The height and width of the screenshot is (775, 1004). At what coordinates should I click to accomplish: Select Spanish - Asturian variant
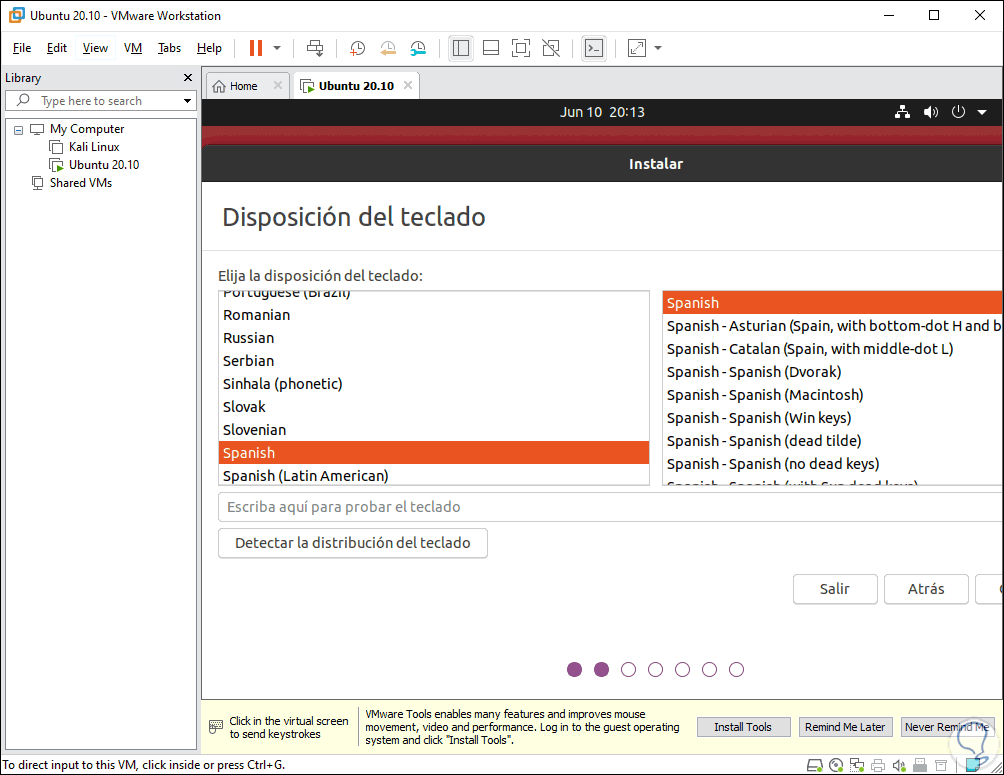[832, 326]
